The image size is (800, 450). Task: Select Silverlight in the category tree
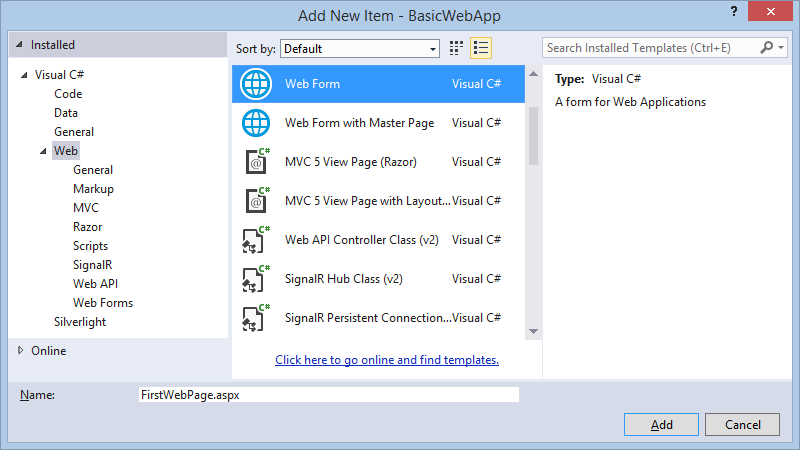pos(80,322)
